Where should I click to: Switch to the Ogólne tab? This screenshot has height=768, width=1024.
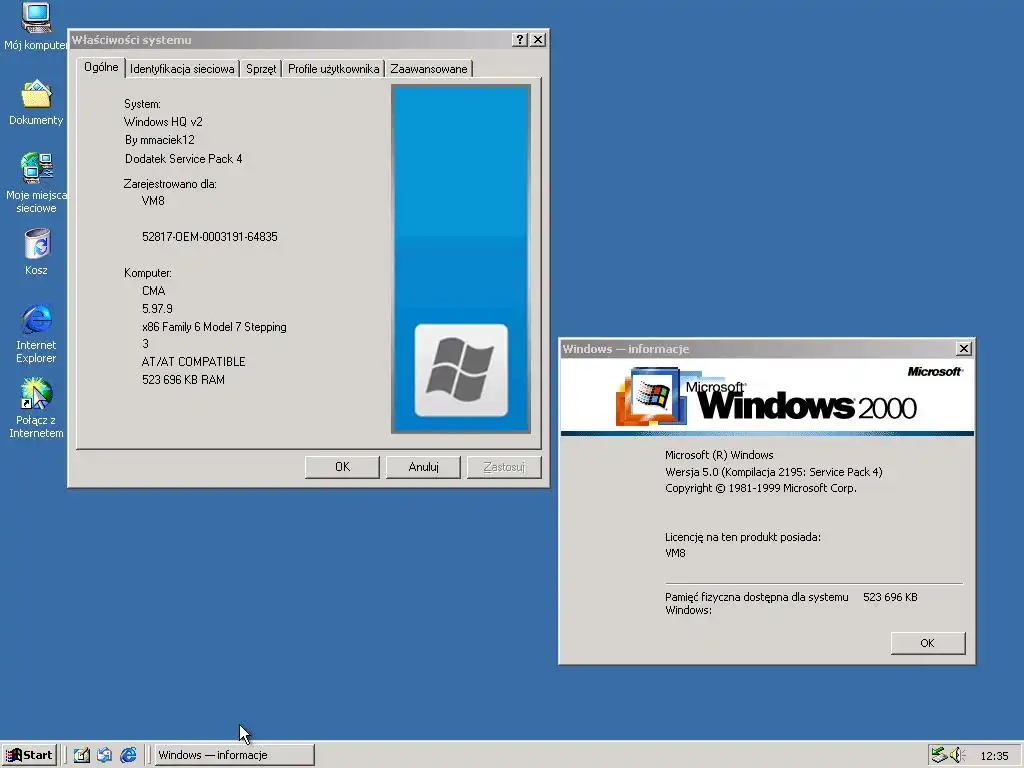point(101,67)
